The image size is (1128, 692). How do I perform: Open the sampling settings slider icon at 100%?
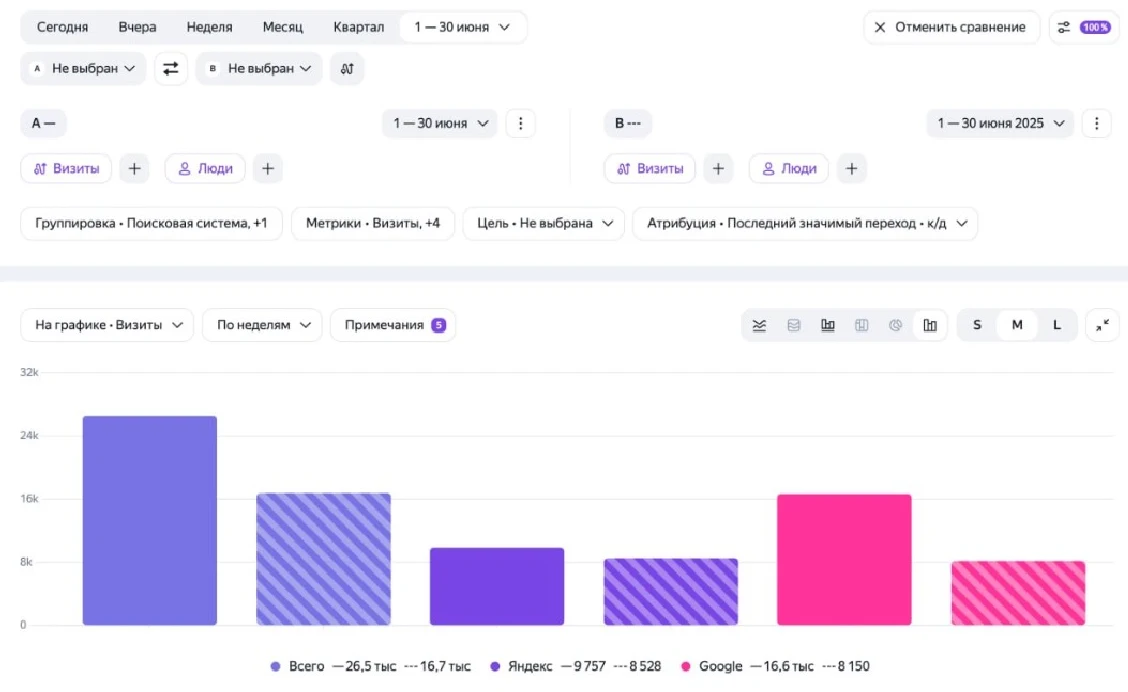coord(1063,27)
